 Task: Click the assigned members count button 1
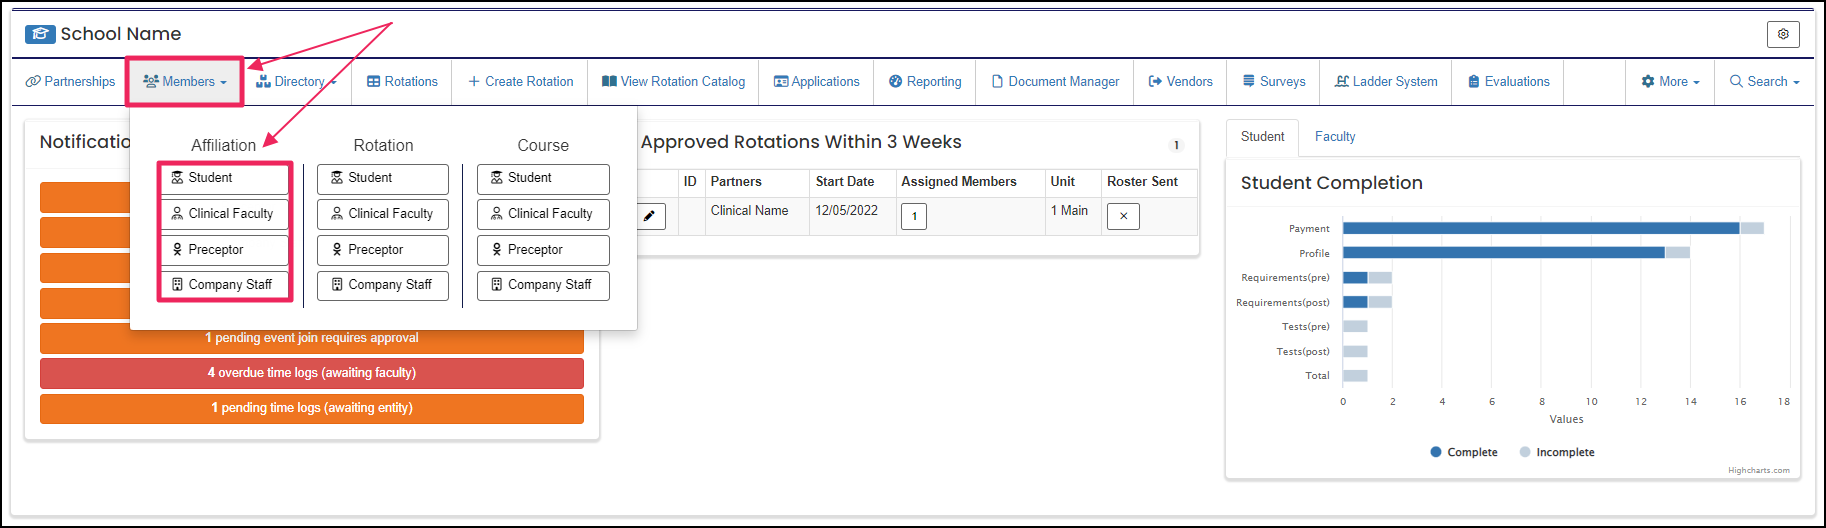point(914,216)
